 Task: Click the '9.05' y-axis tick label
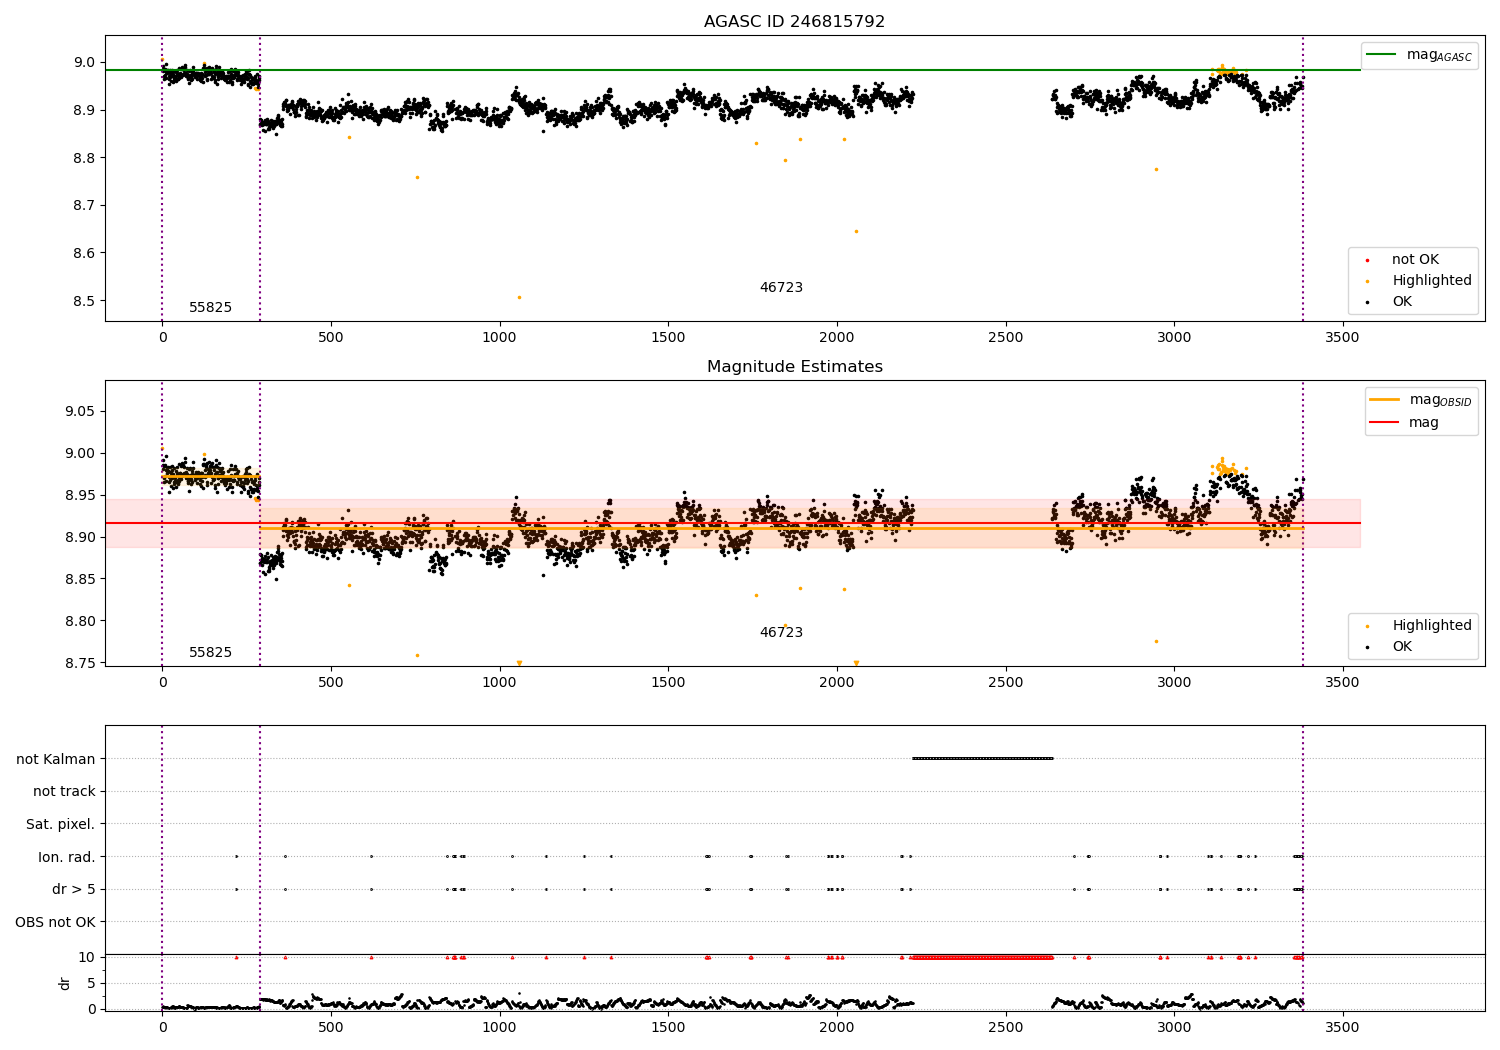tap(80, 412)
